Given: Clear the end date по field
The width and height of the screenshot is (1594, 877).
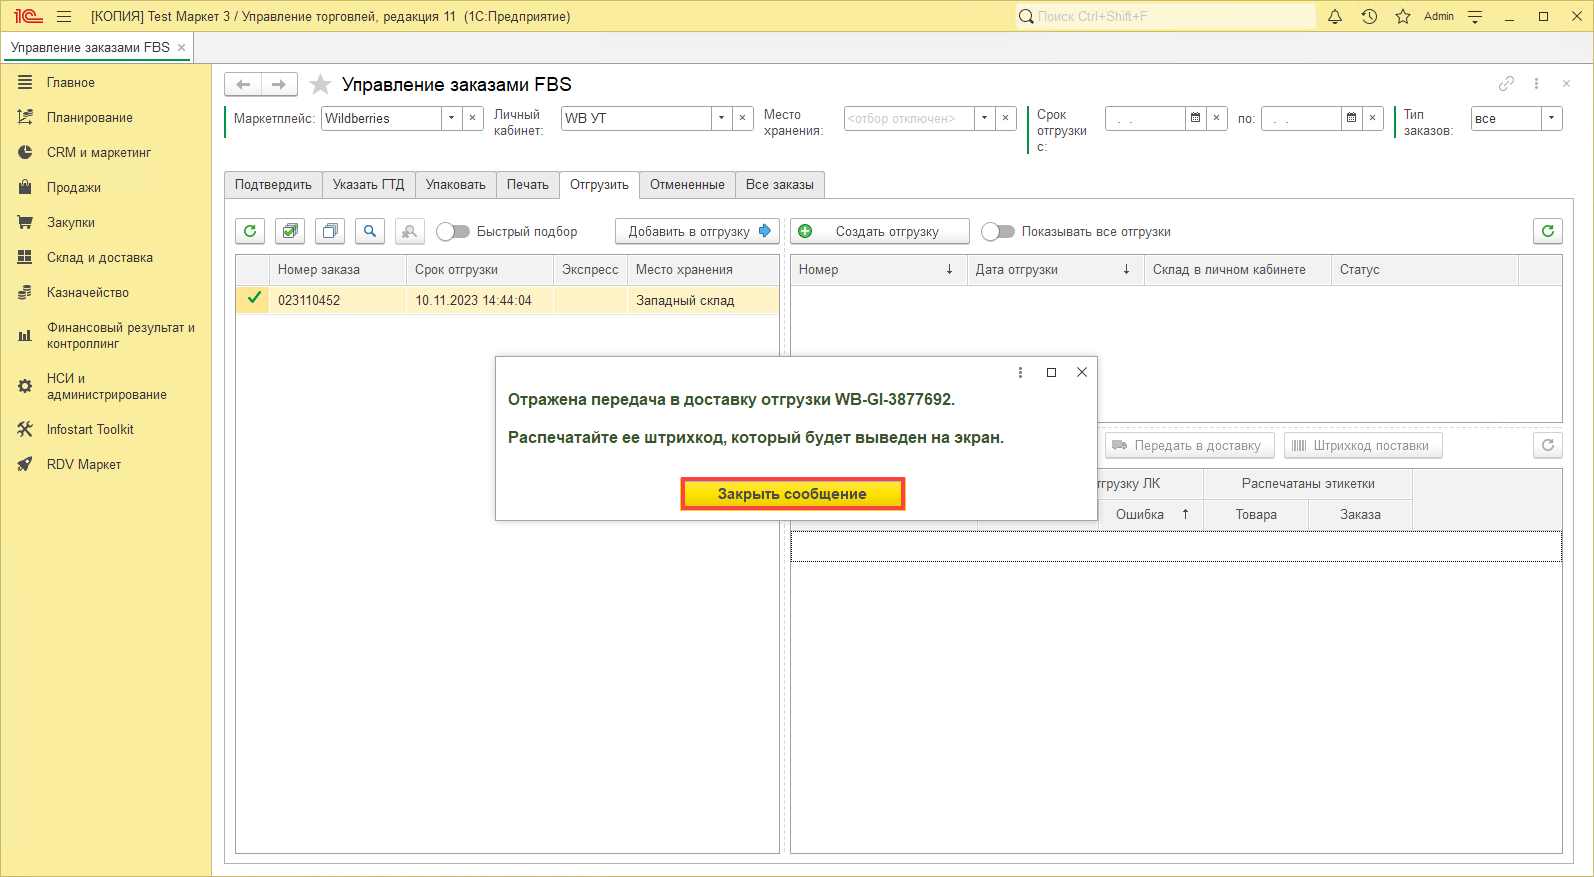Looking at the screenshot, I should click(1373, 118).
